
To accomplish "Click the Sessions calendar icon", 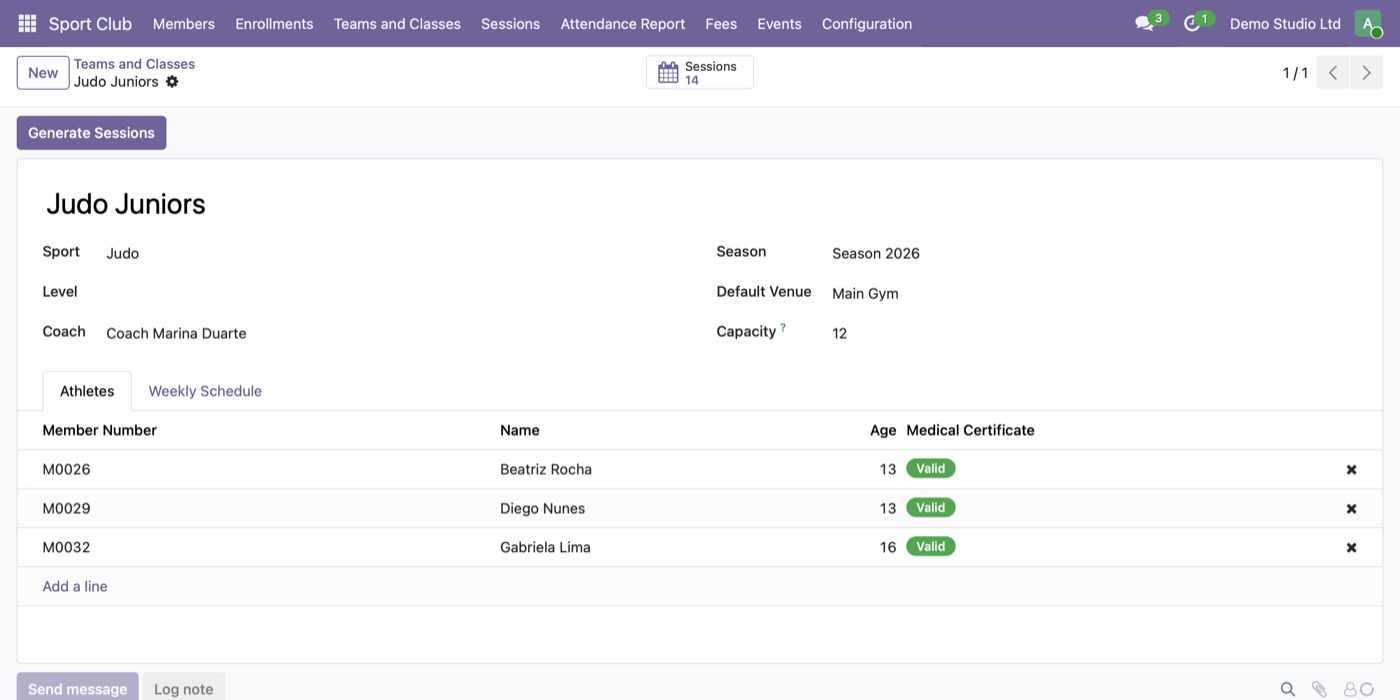I will (668, 72).
